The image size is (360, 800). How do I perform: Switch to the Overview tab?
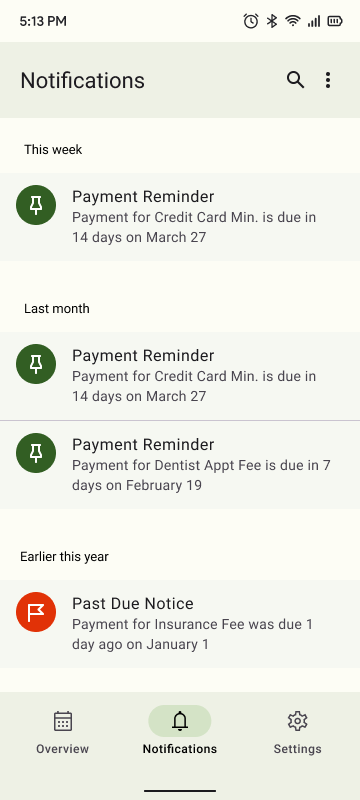point(63,732)
